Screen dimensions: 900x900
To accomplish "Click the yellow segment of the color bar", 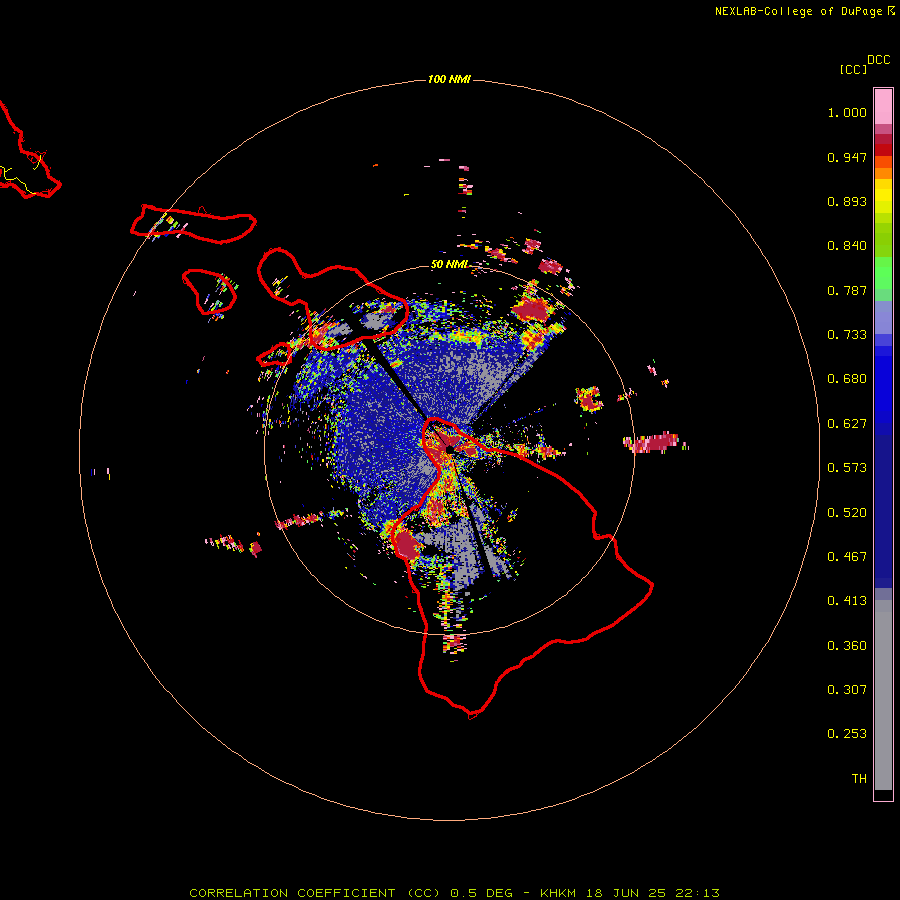I will [x=883, y=196].
